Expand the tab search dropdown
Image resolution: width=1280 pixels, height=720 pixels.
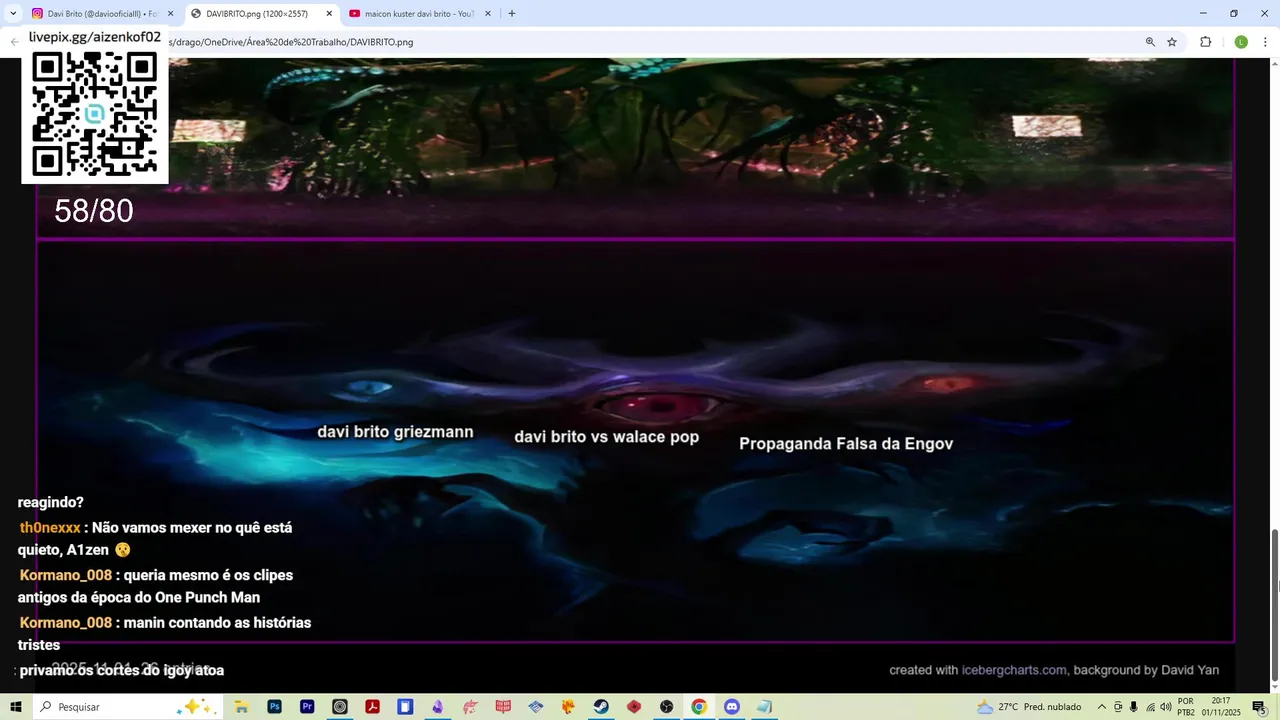pos(13,14)
